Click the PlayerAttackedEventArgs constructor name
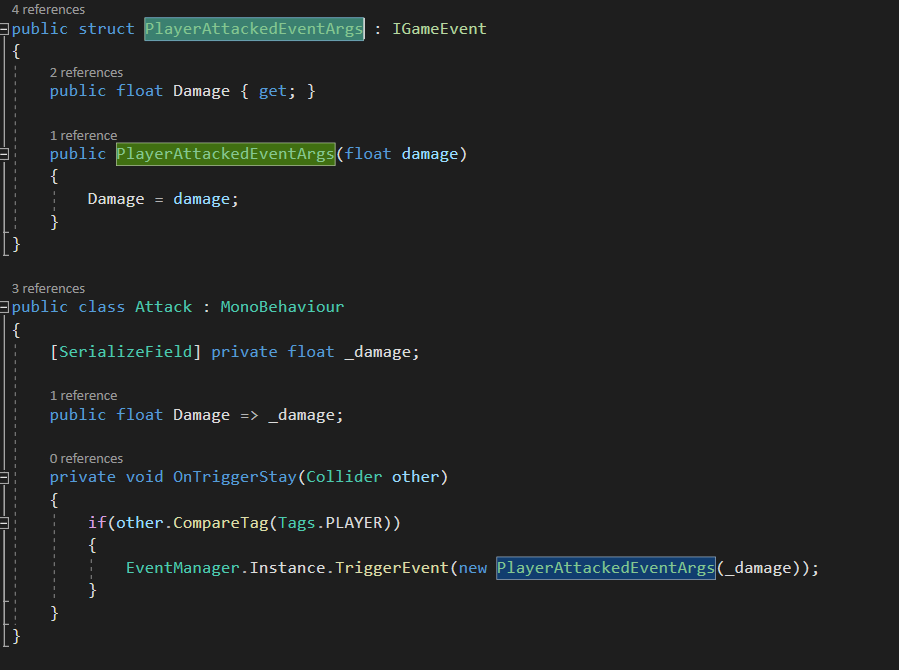Viewport: 899px width, 670px height. pyautogui.click(x=225, y=154)
